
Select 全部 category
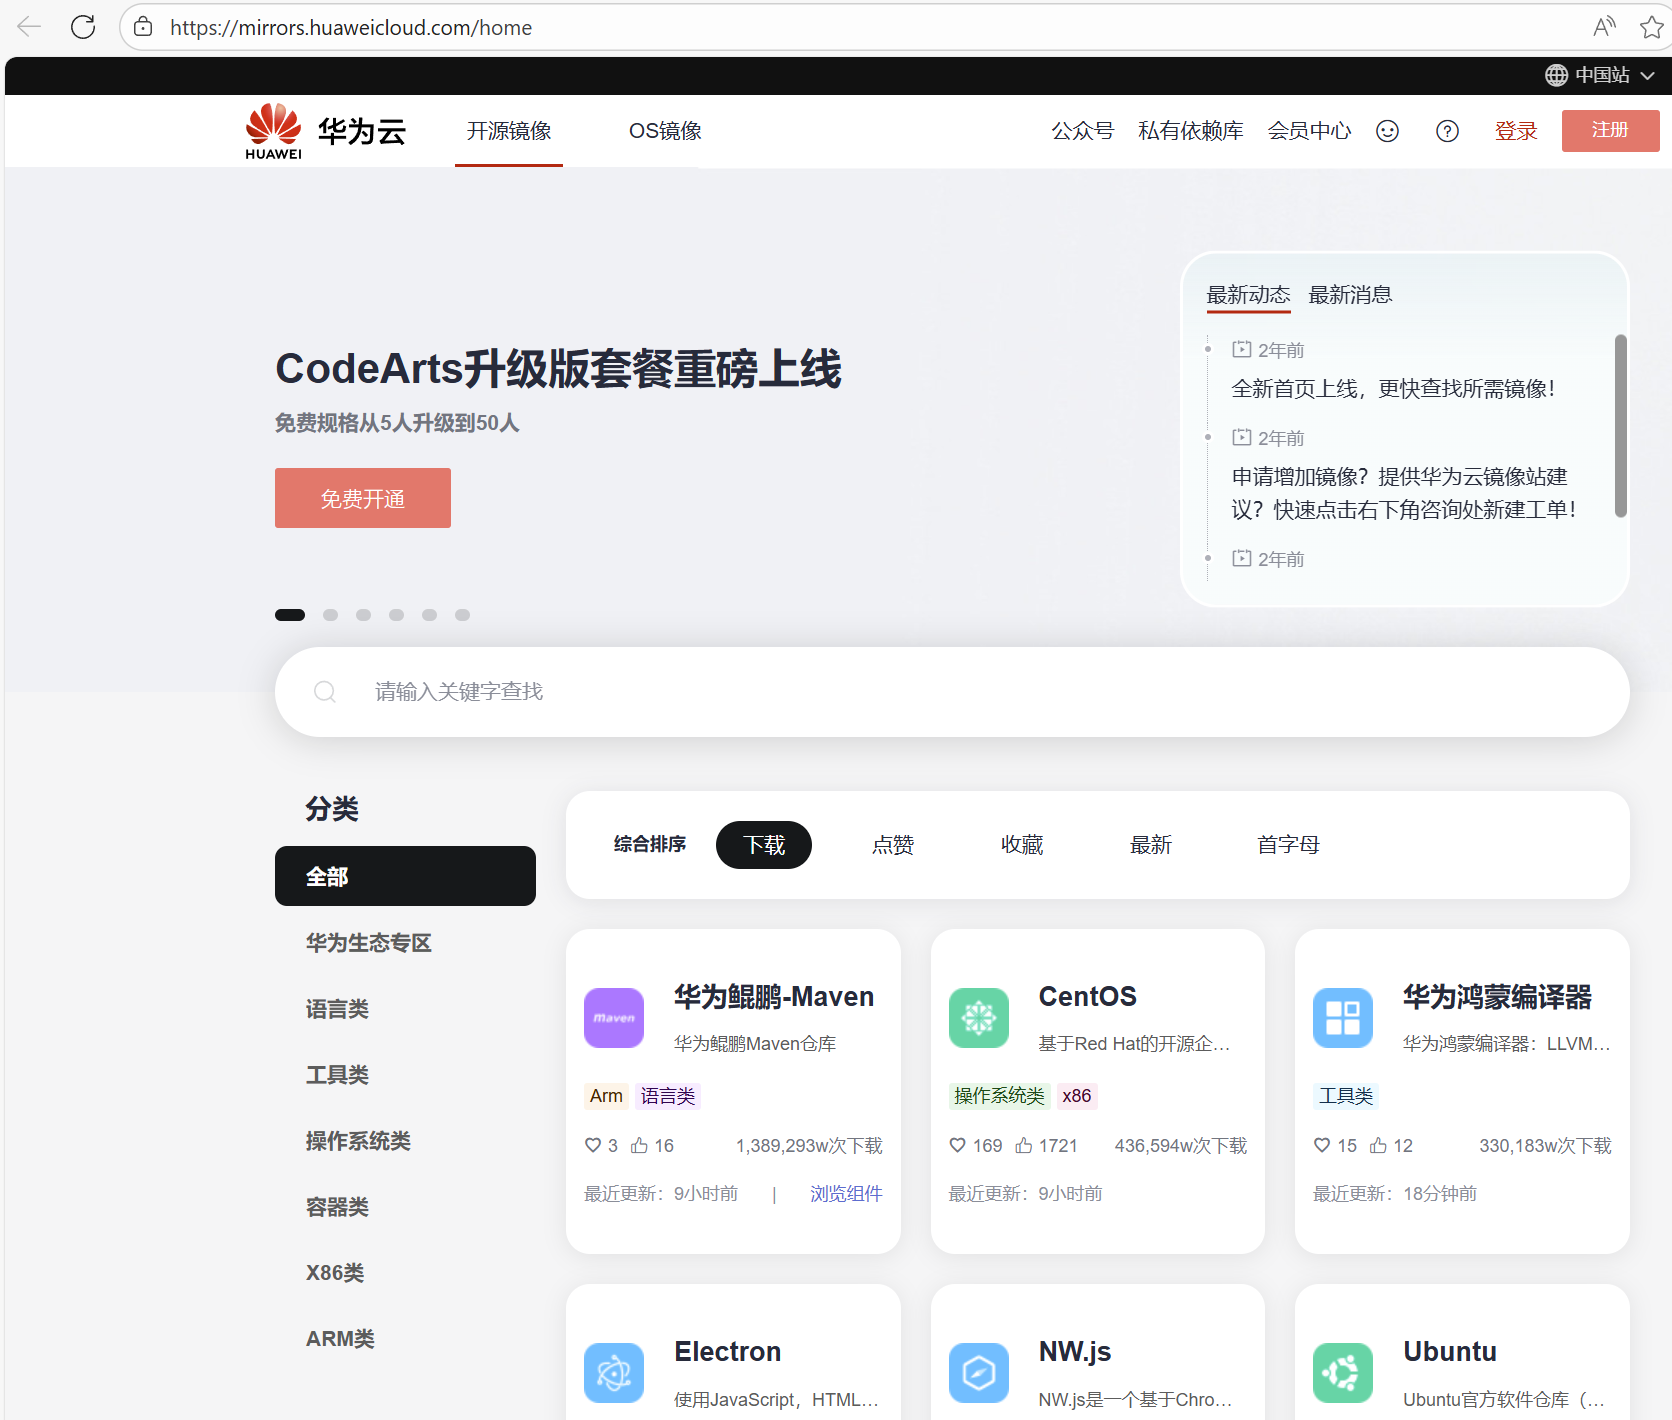point(405,876)
